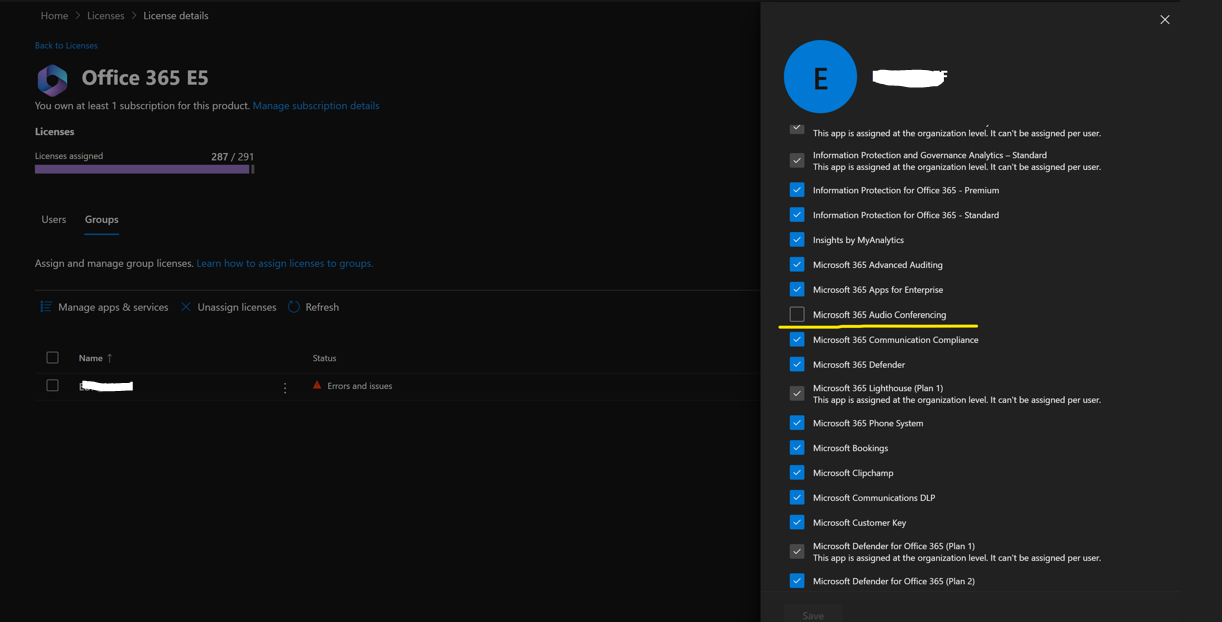The width and height of the screenshot is (1222, 622).
Task: Close the side panel with the X
Action: pyautogui.click(x=1165, y=19)
